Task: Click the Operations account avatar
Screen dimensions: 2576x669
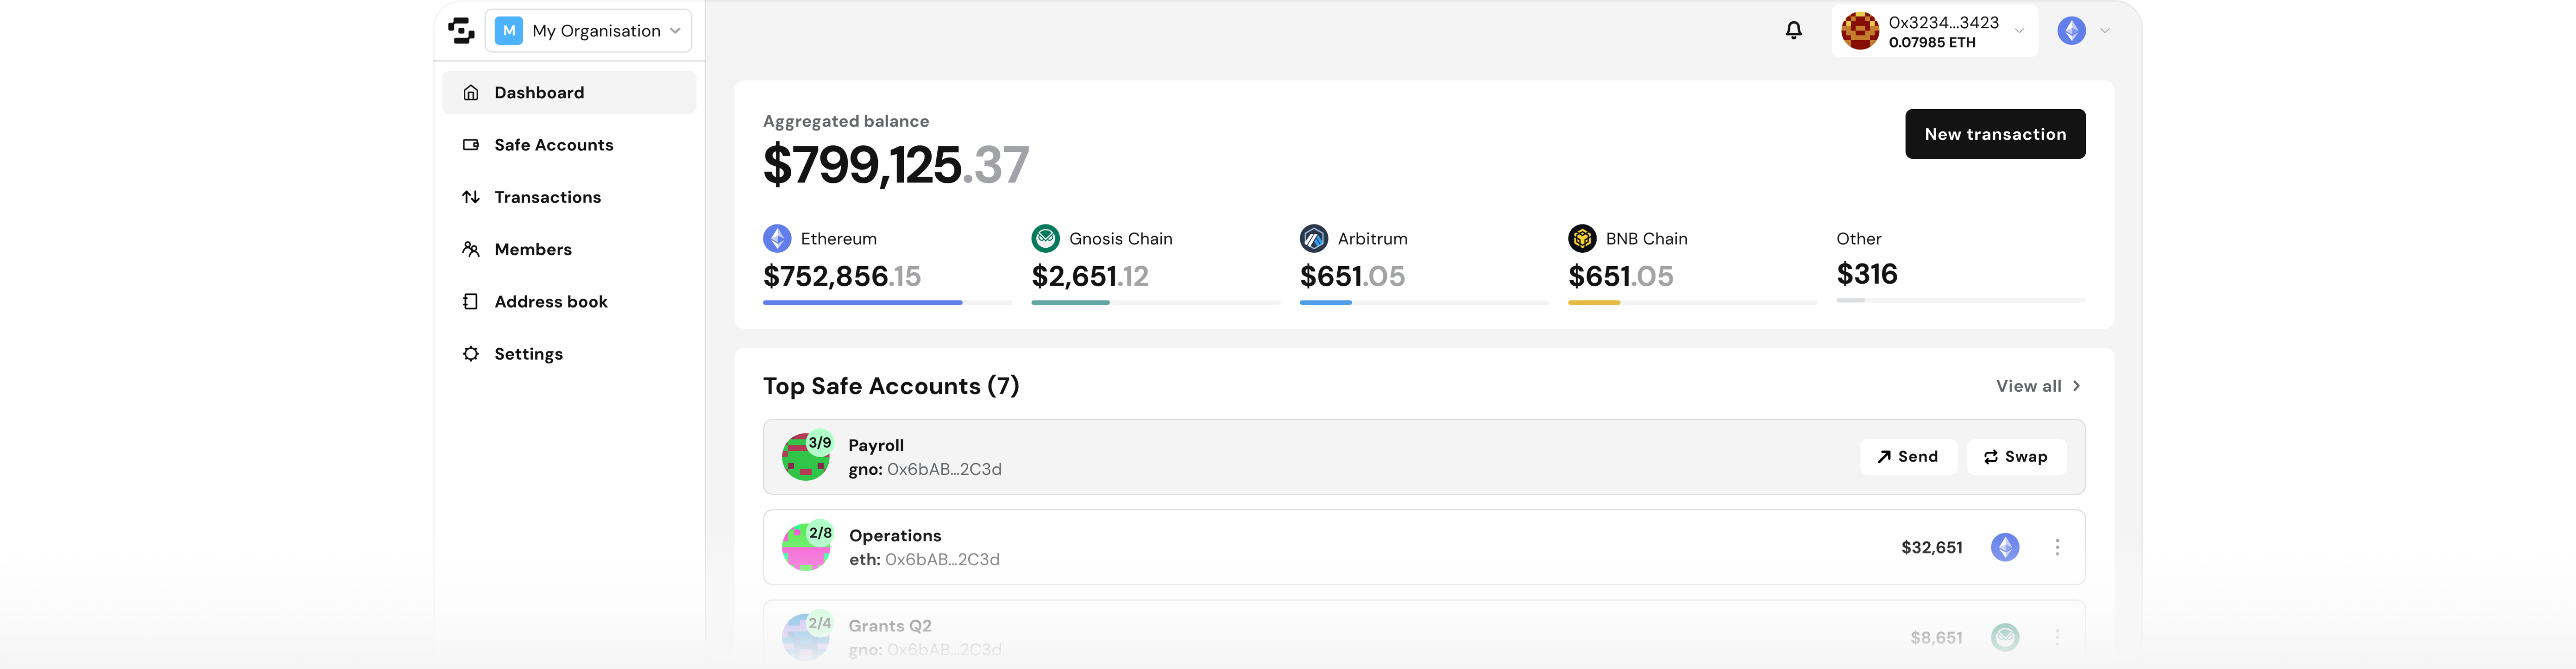Action: click(805, 547)
